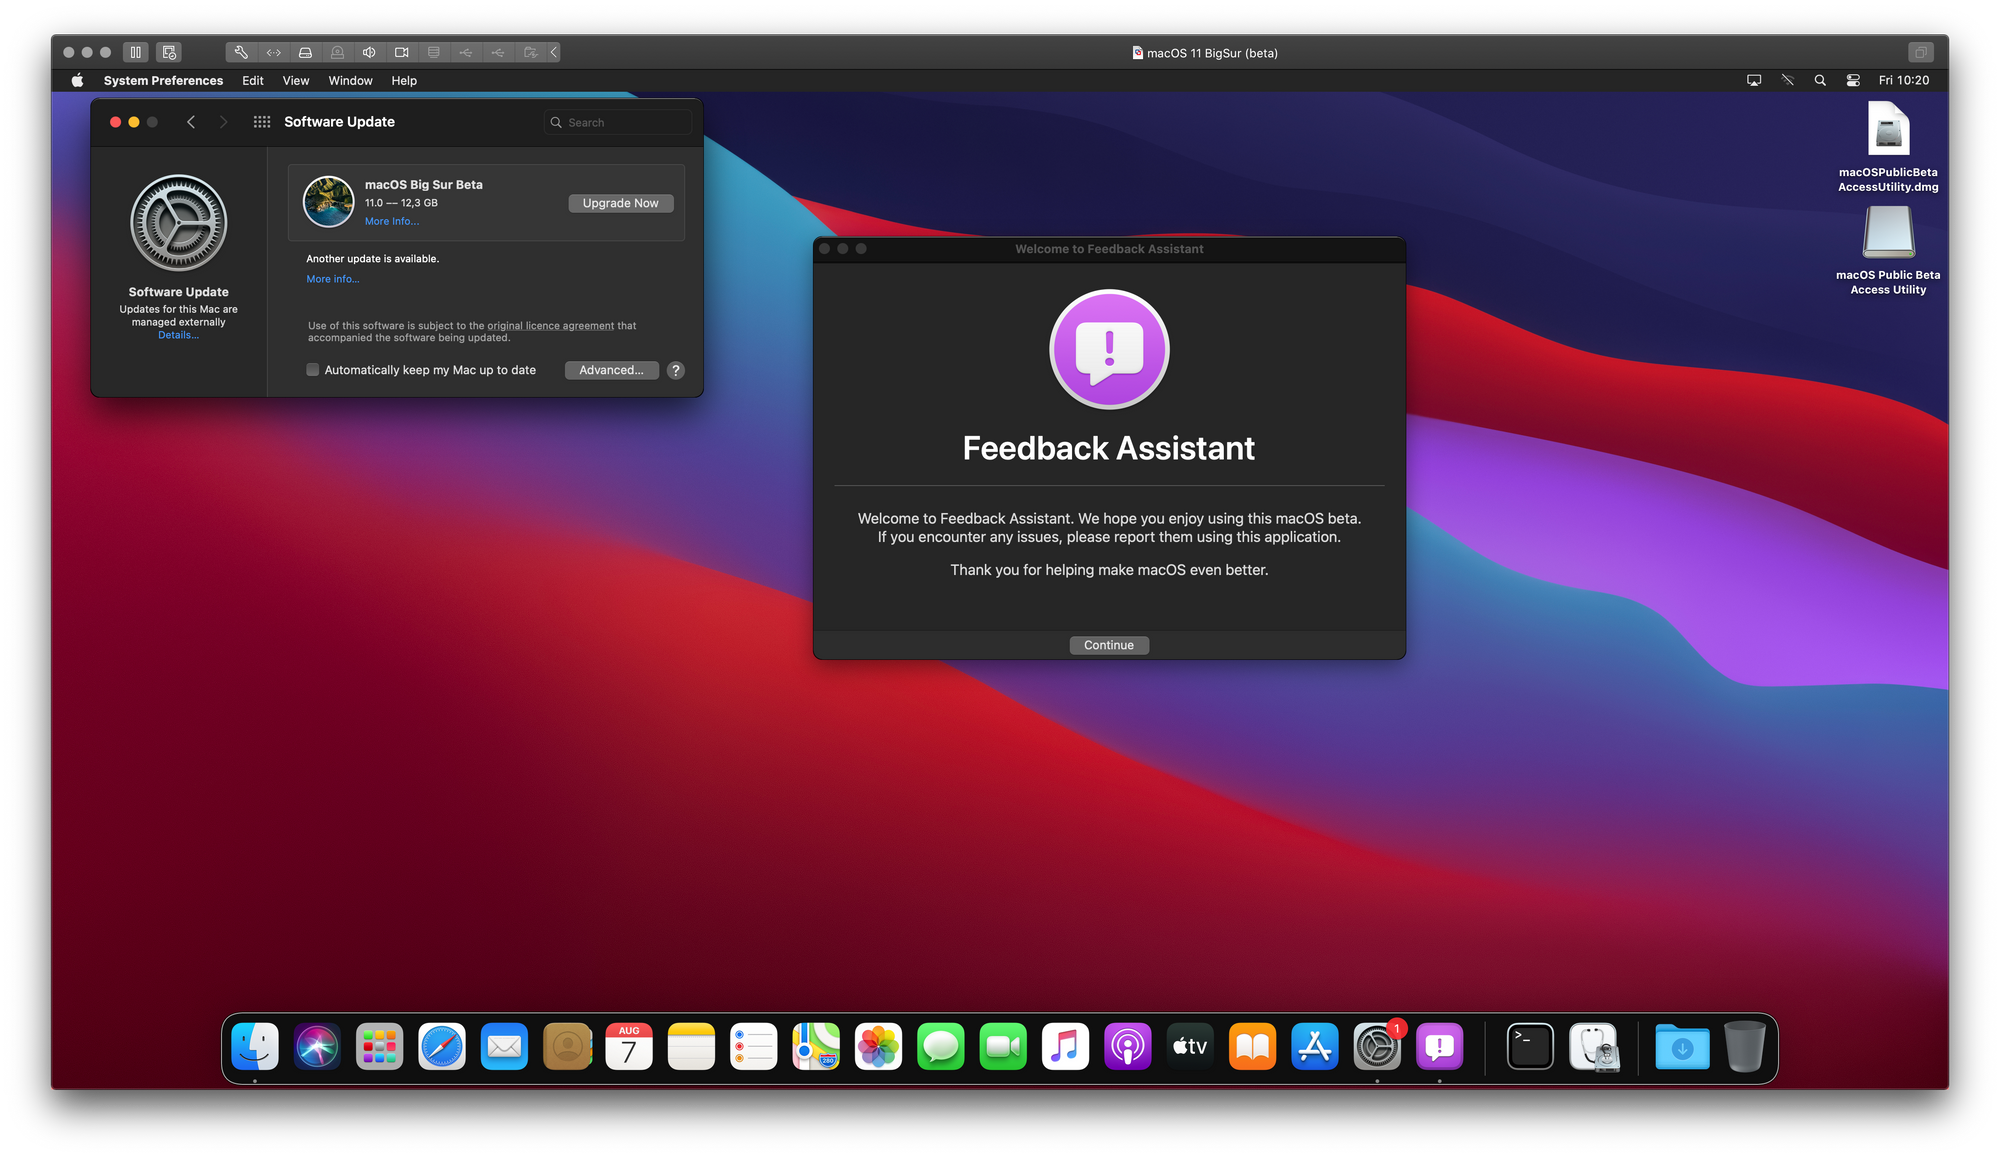The image size is (2000, 1157).
Task: Open the VM wrench settings icon
Action: [x=241, y=52]
